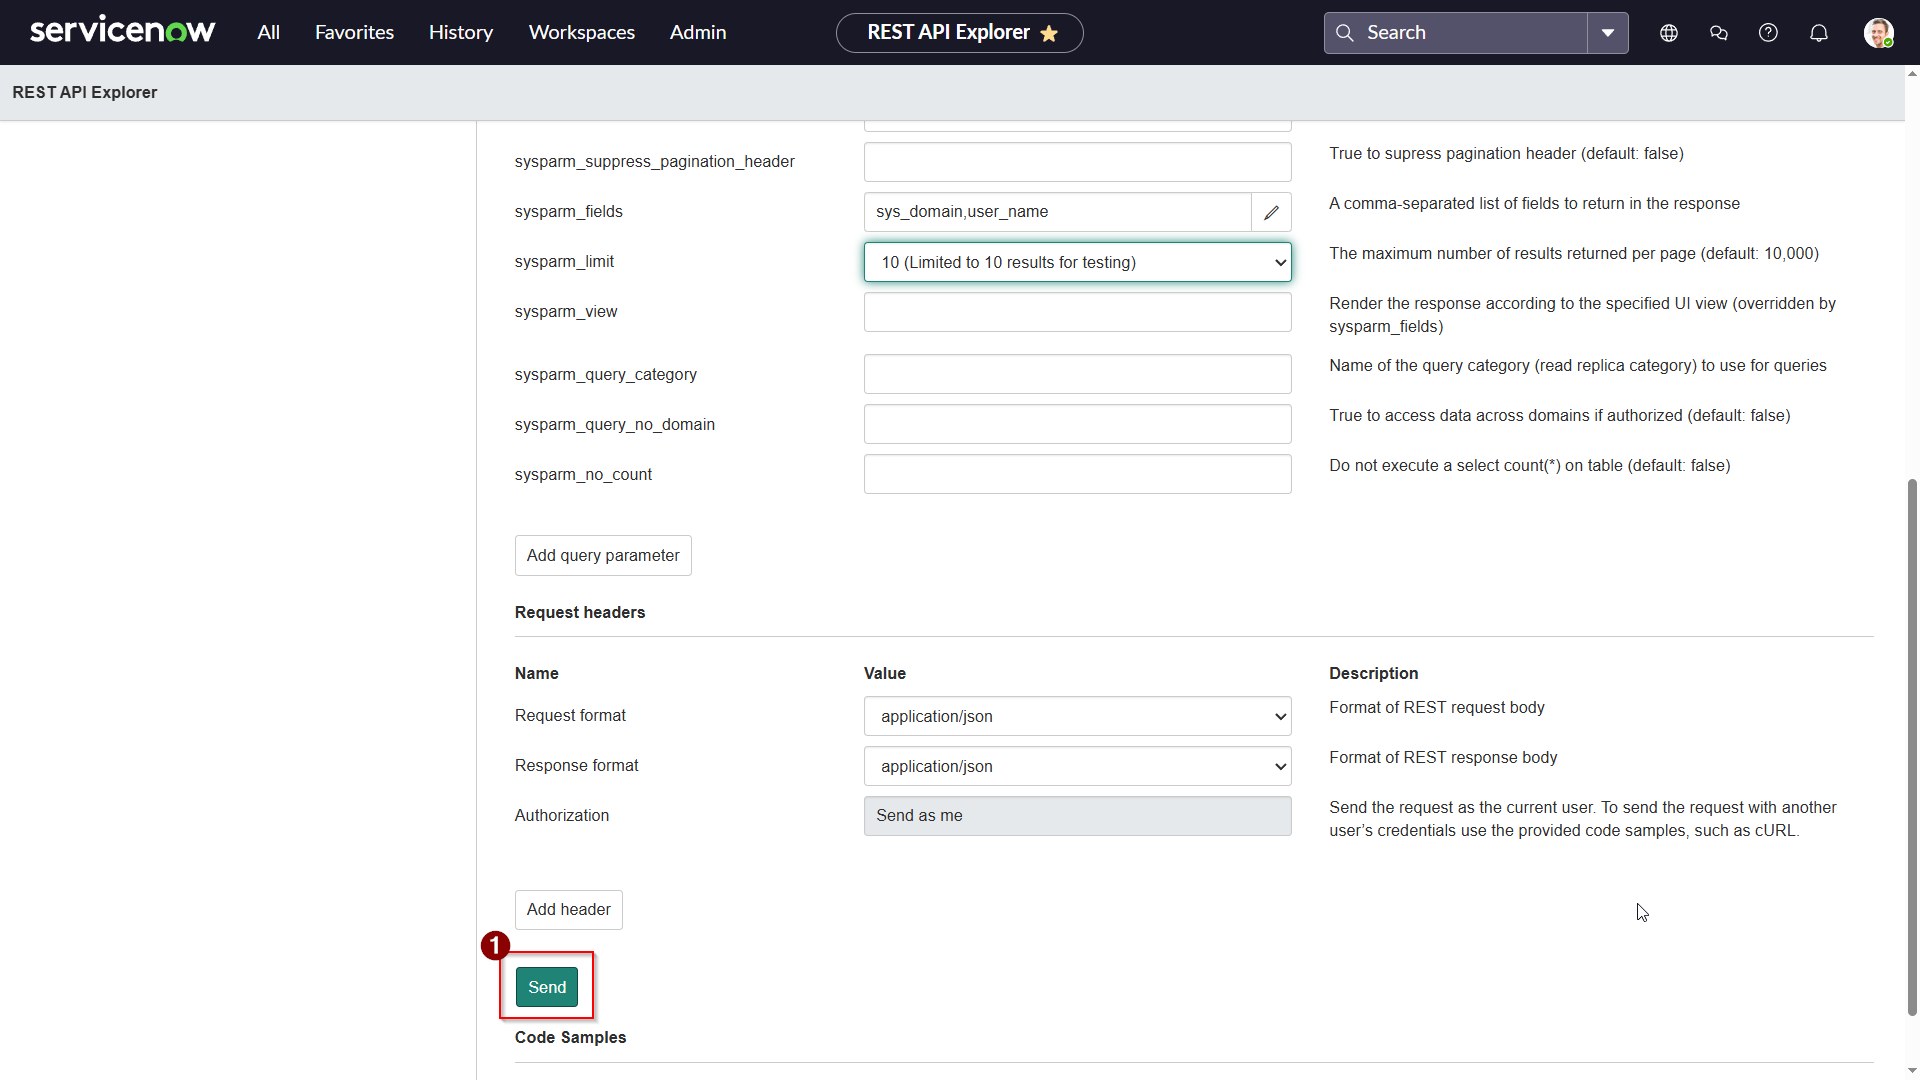Click the favorite star icon beside REST API Explorer
1920x1080 pixels.
[x=1049, y=33]
